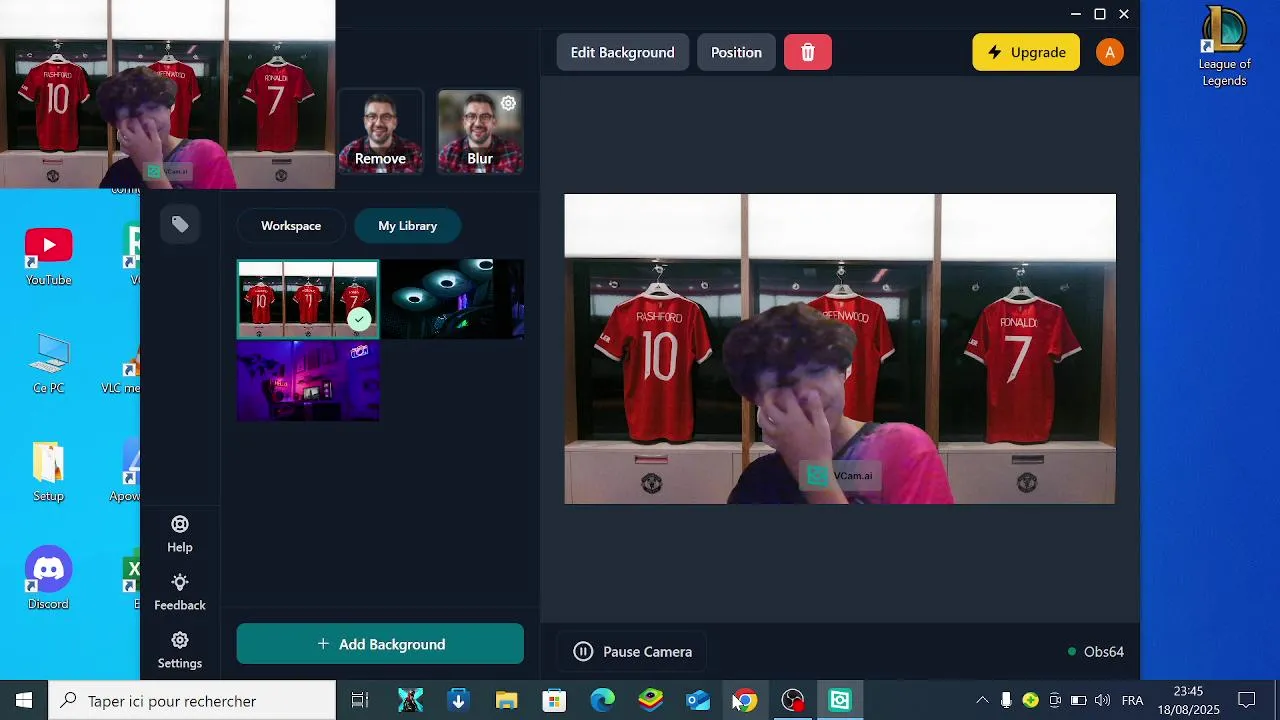Click the red trash delete button
The width and height of the screenshot is (1280, 720).
[808, 52]
